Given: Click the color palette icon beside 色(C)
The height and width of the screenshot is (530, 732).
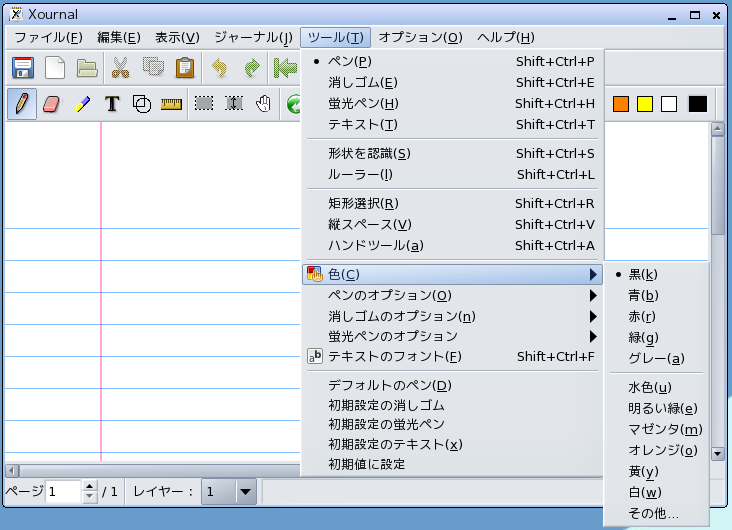Looking at the screenshot, I should click(315, 275).
